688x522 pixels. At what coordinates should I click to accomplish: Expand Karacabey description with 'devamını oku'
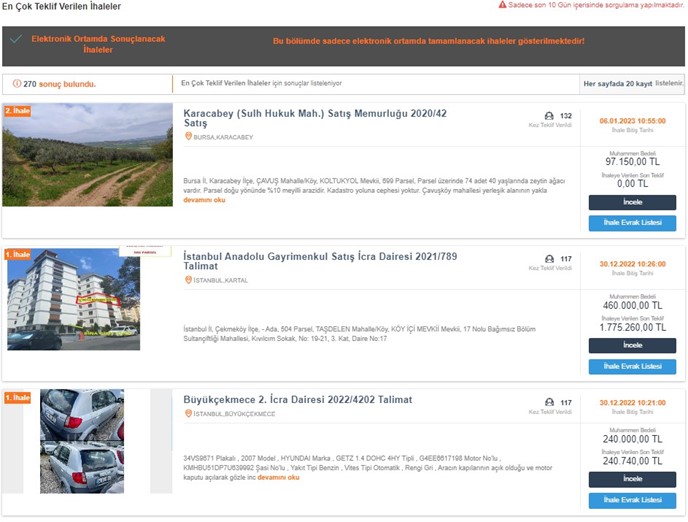(204, 200)
